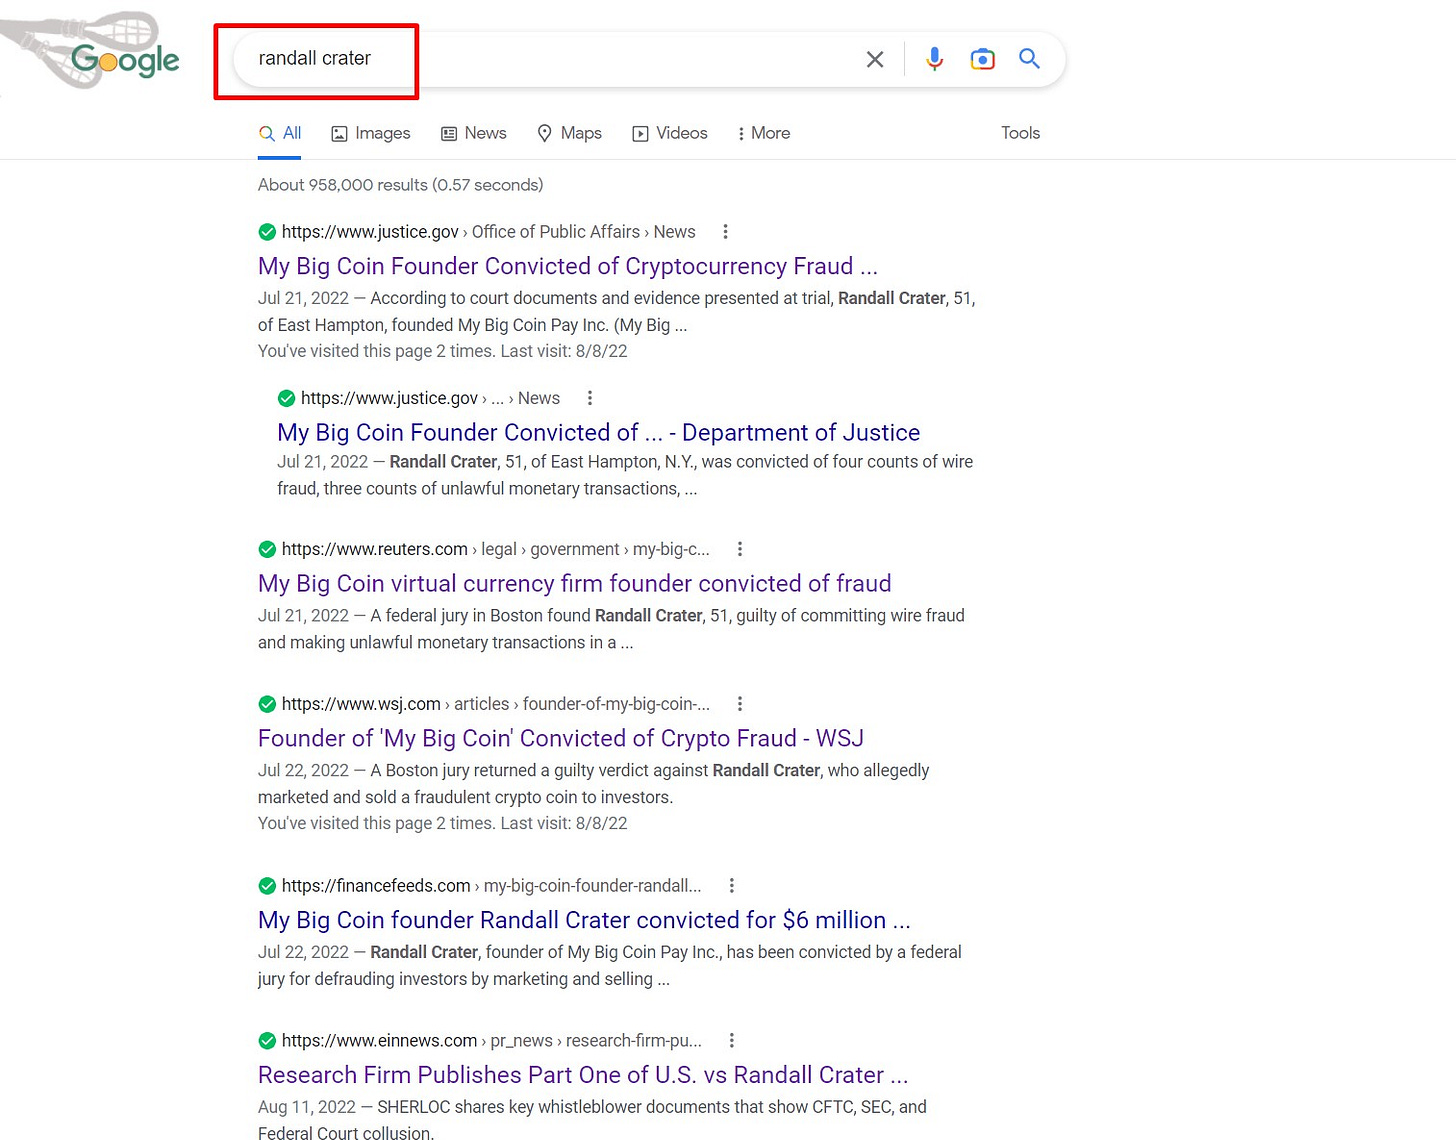Click green checkmark beside financefeeds.com URL

point(267,886)
